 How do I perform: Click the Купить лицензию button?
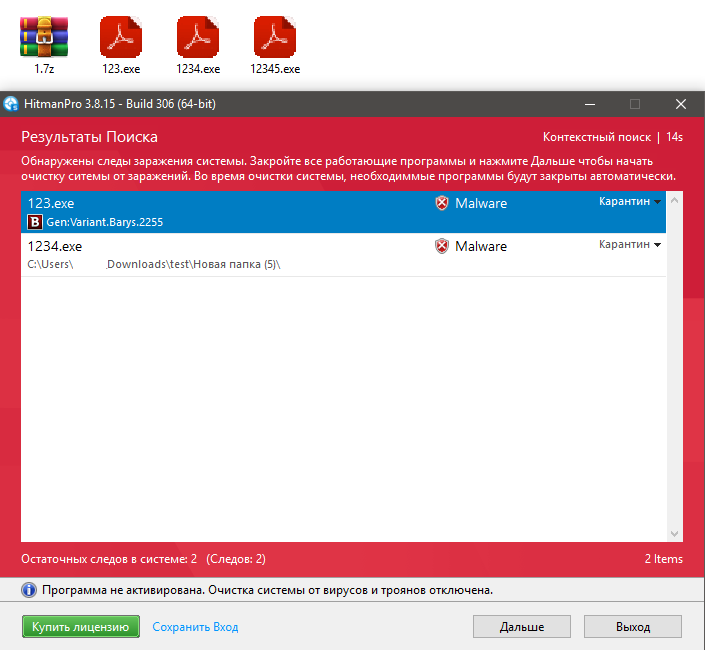pos(80,627)
